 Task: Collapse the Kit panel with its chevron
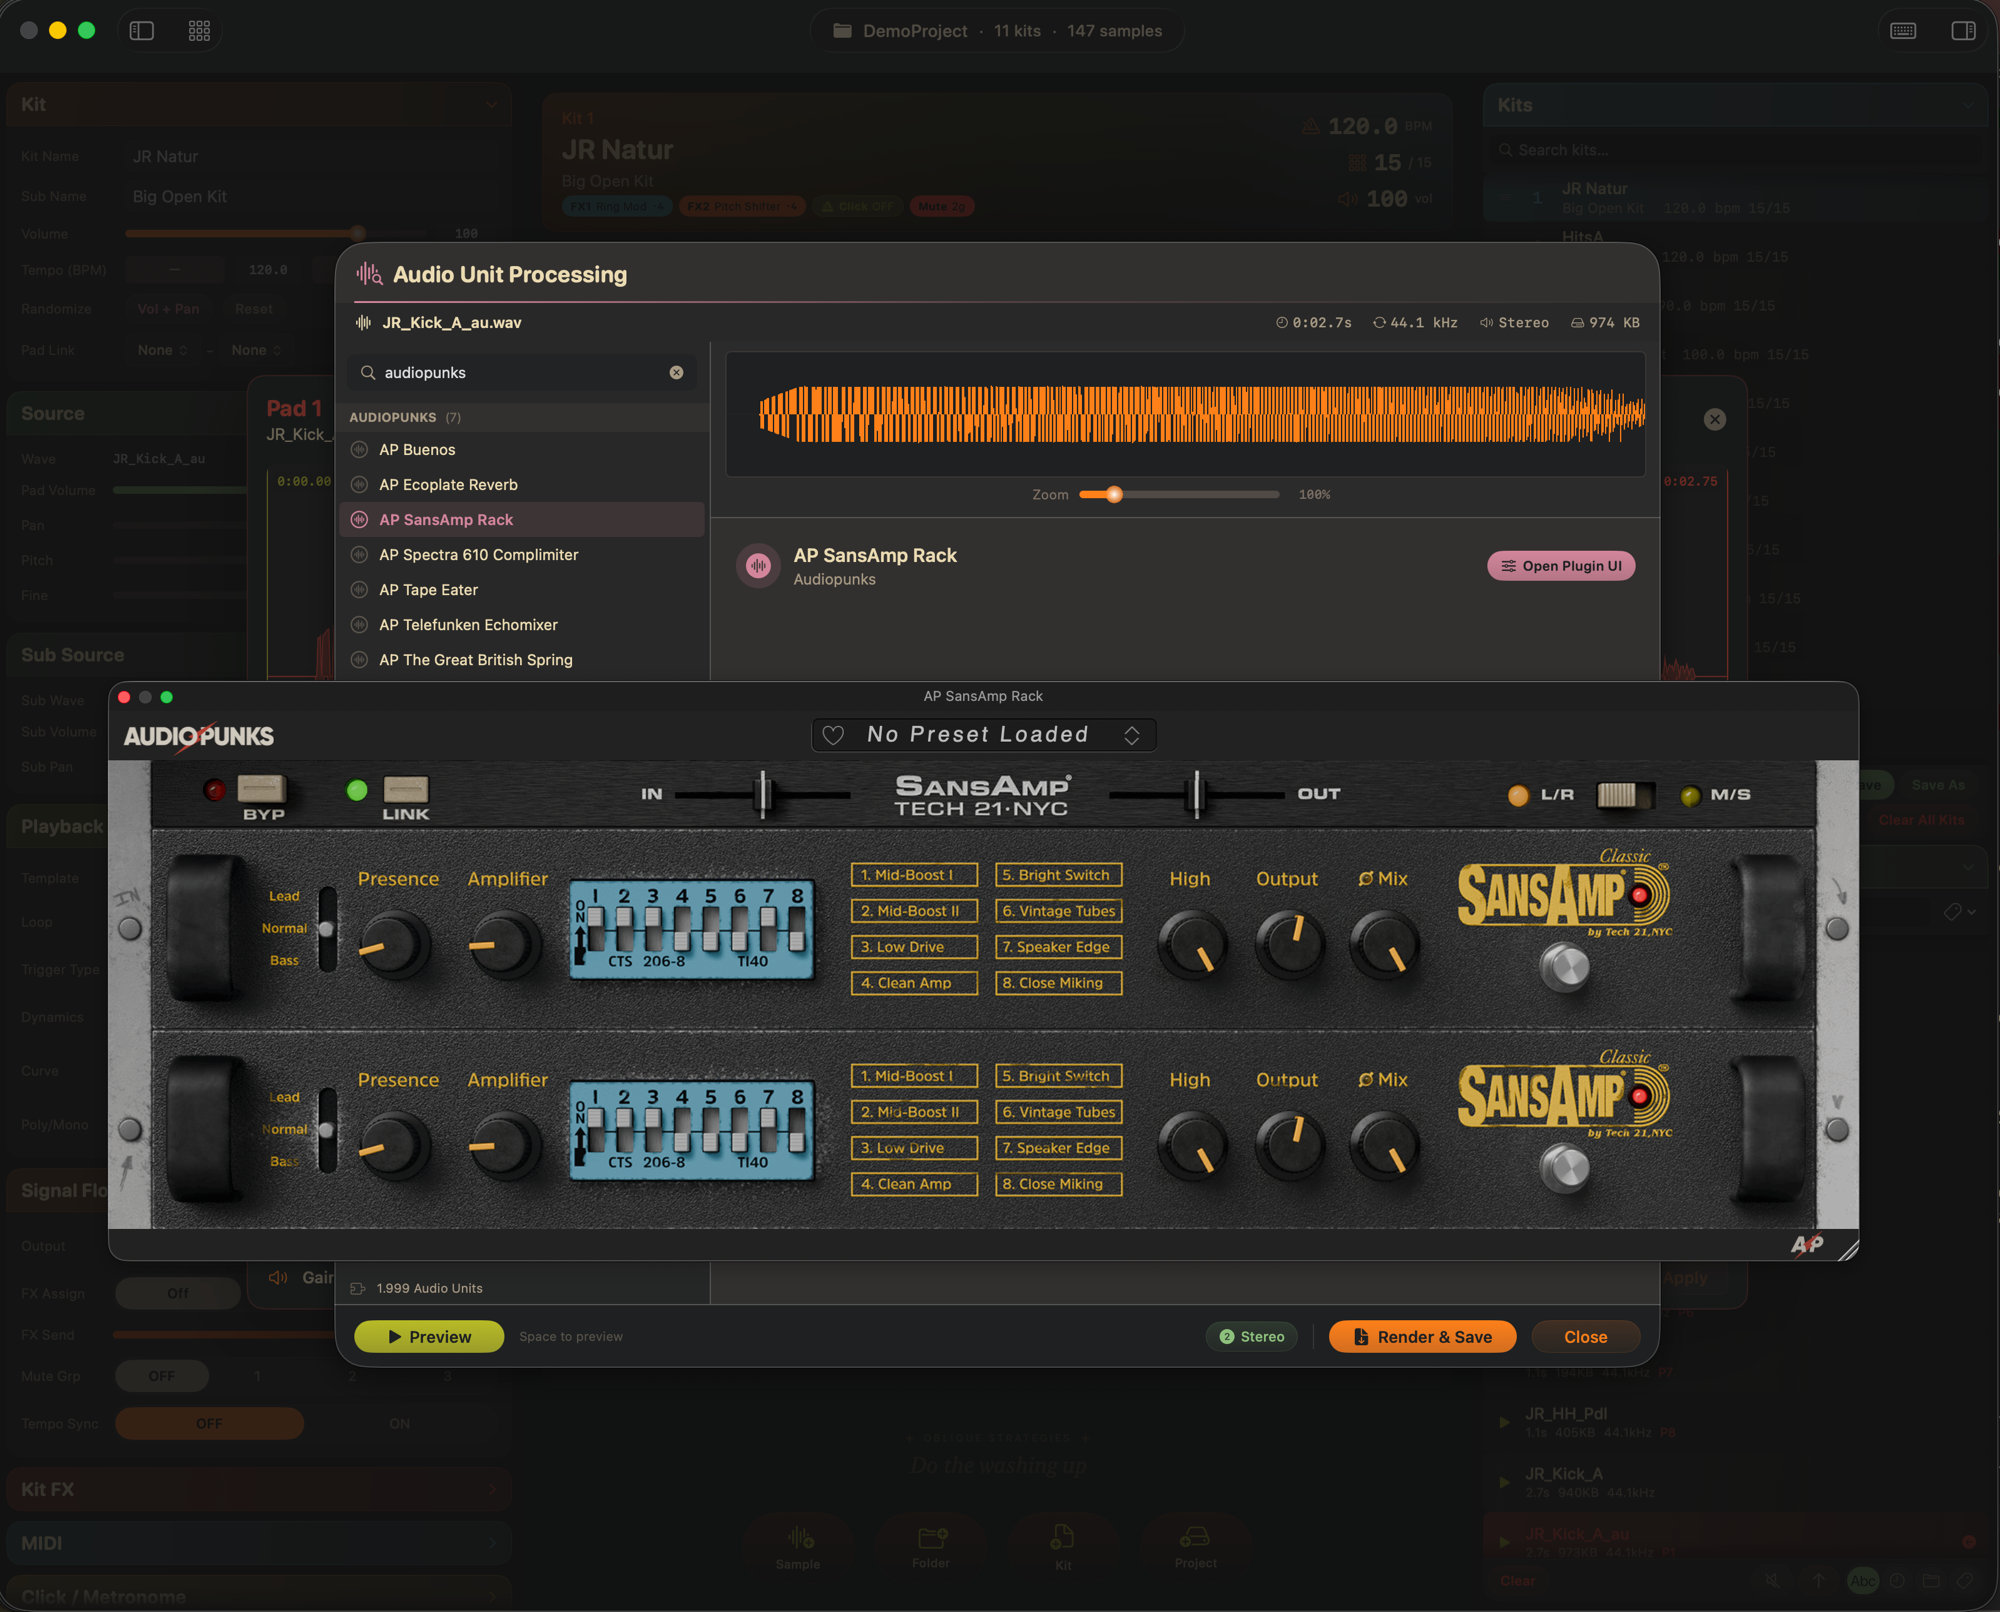click(x=491, y=104)
